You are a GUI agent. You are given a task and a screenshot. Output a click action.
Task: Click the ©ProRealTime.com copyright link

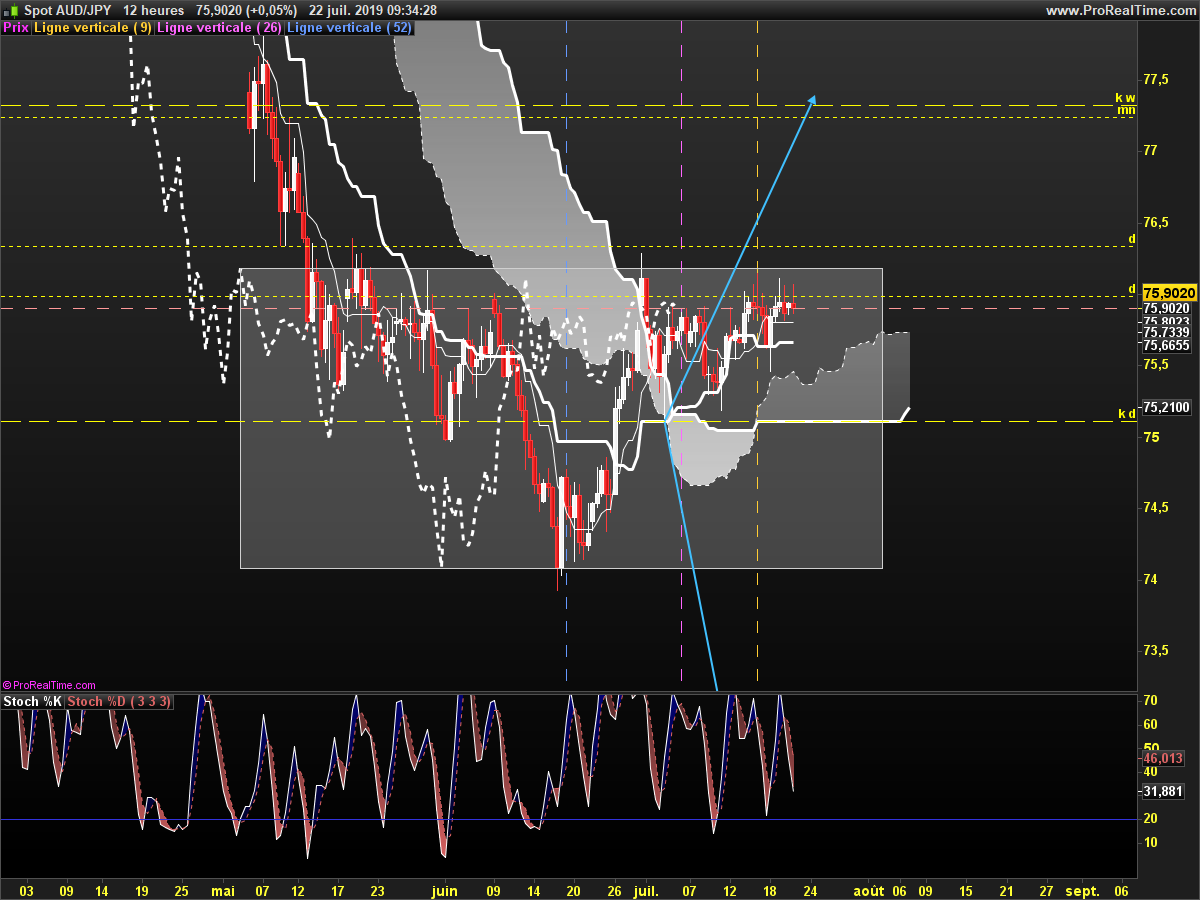pos(49,685)
